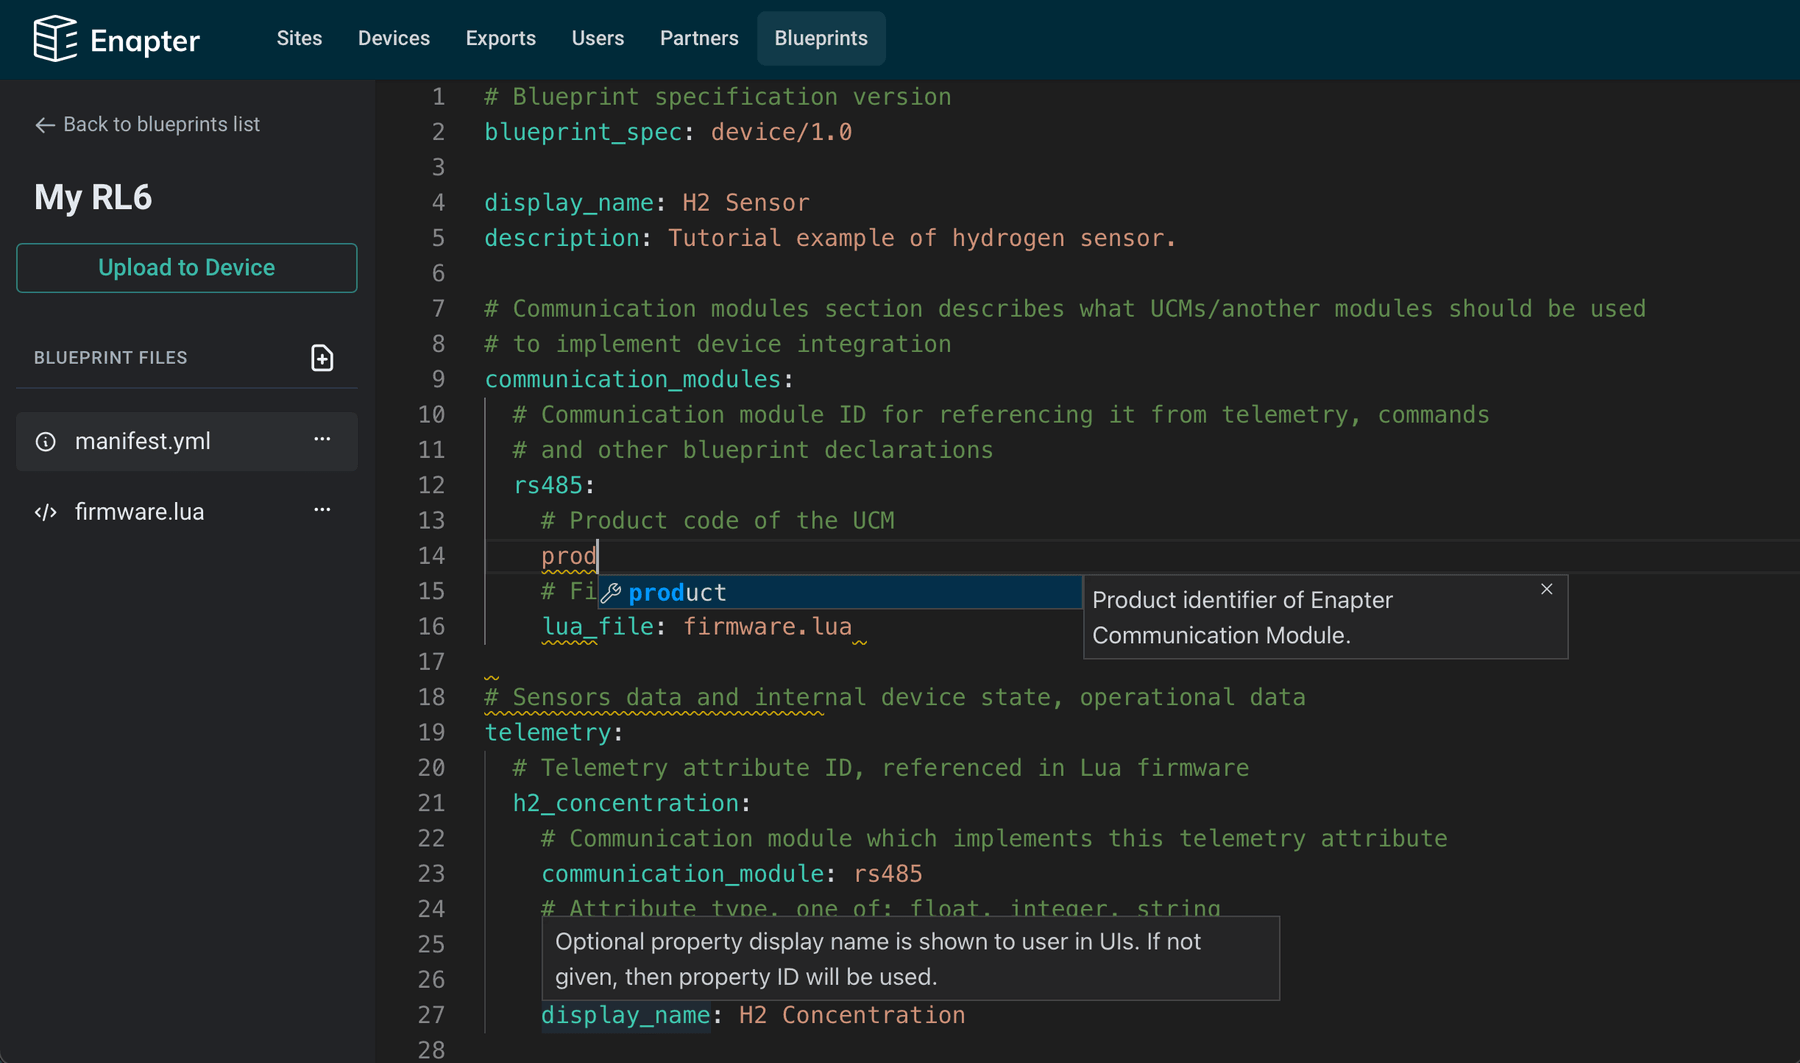Open the Sites section
This screenshot has width=1800, height=1063.
click(x=299, y=38)
